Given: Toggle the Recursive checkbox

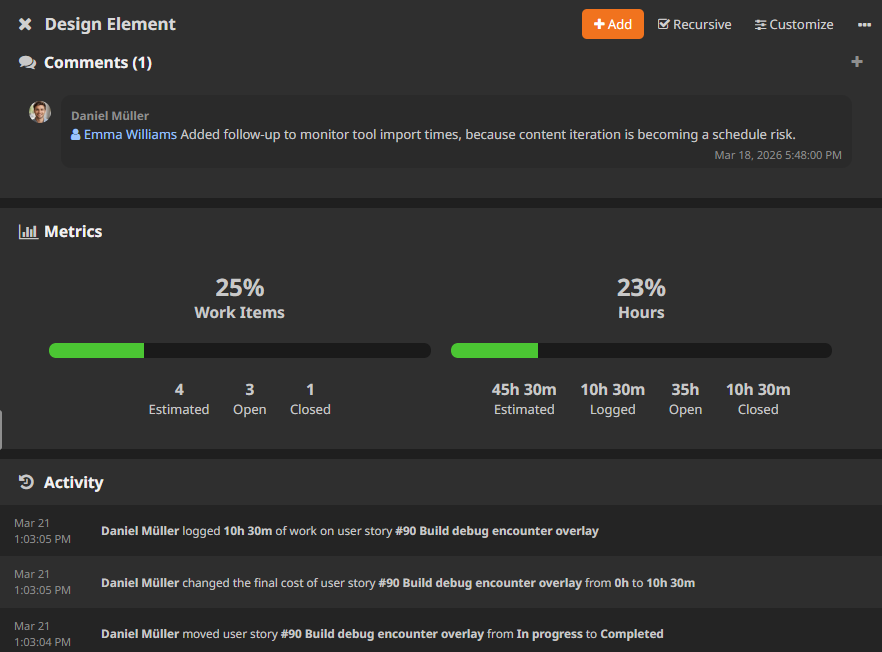Looking at the screenshot, I should pyautogui.click(x=694, y=24).
